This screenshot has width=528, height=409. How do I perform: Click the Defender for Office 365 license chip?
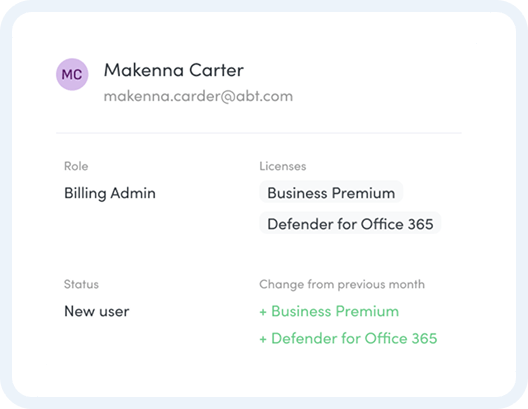[350, 224]
